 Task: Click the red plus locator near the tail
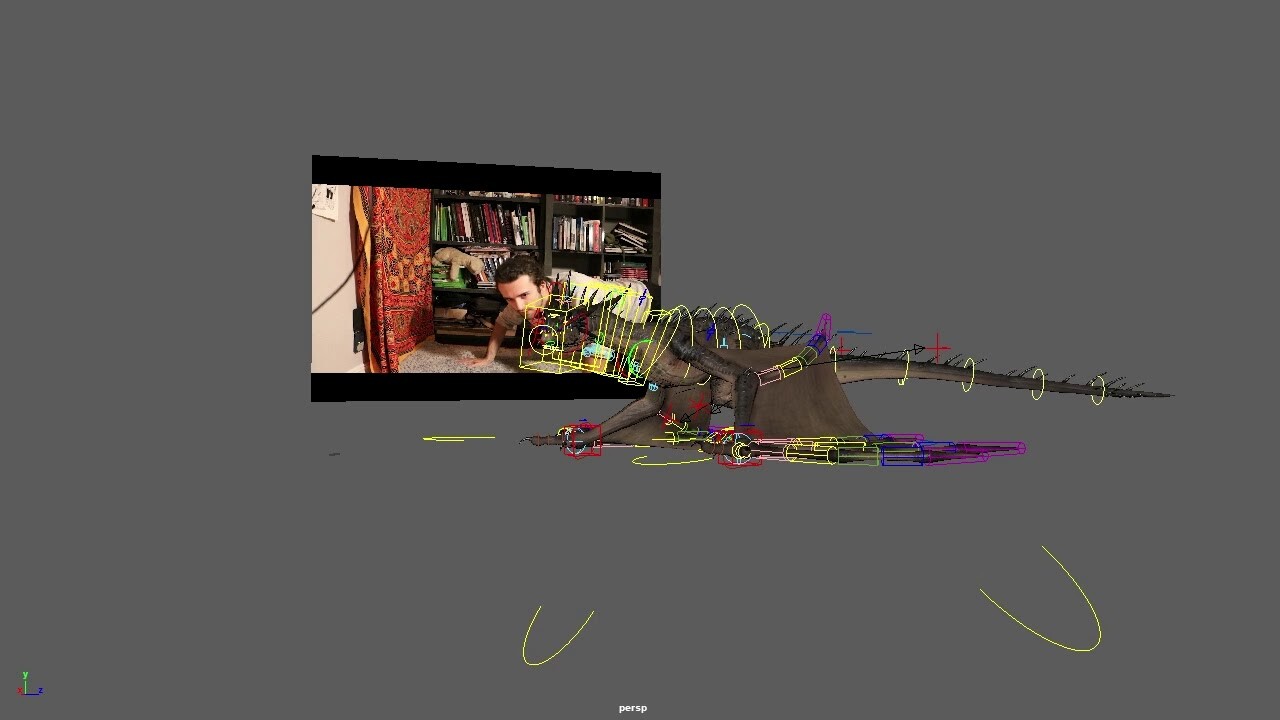click(935, 347)
